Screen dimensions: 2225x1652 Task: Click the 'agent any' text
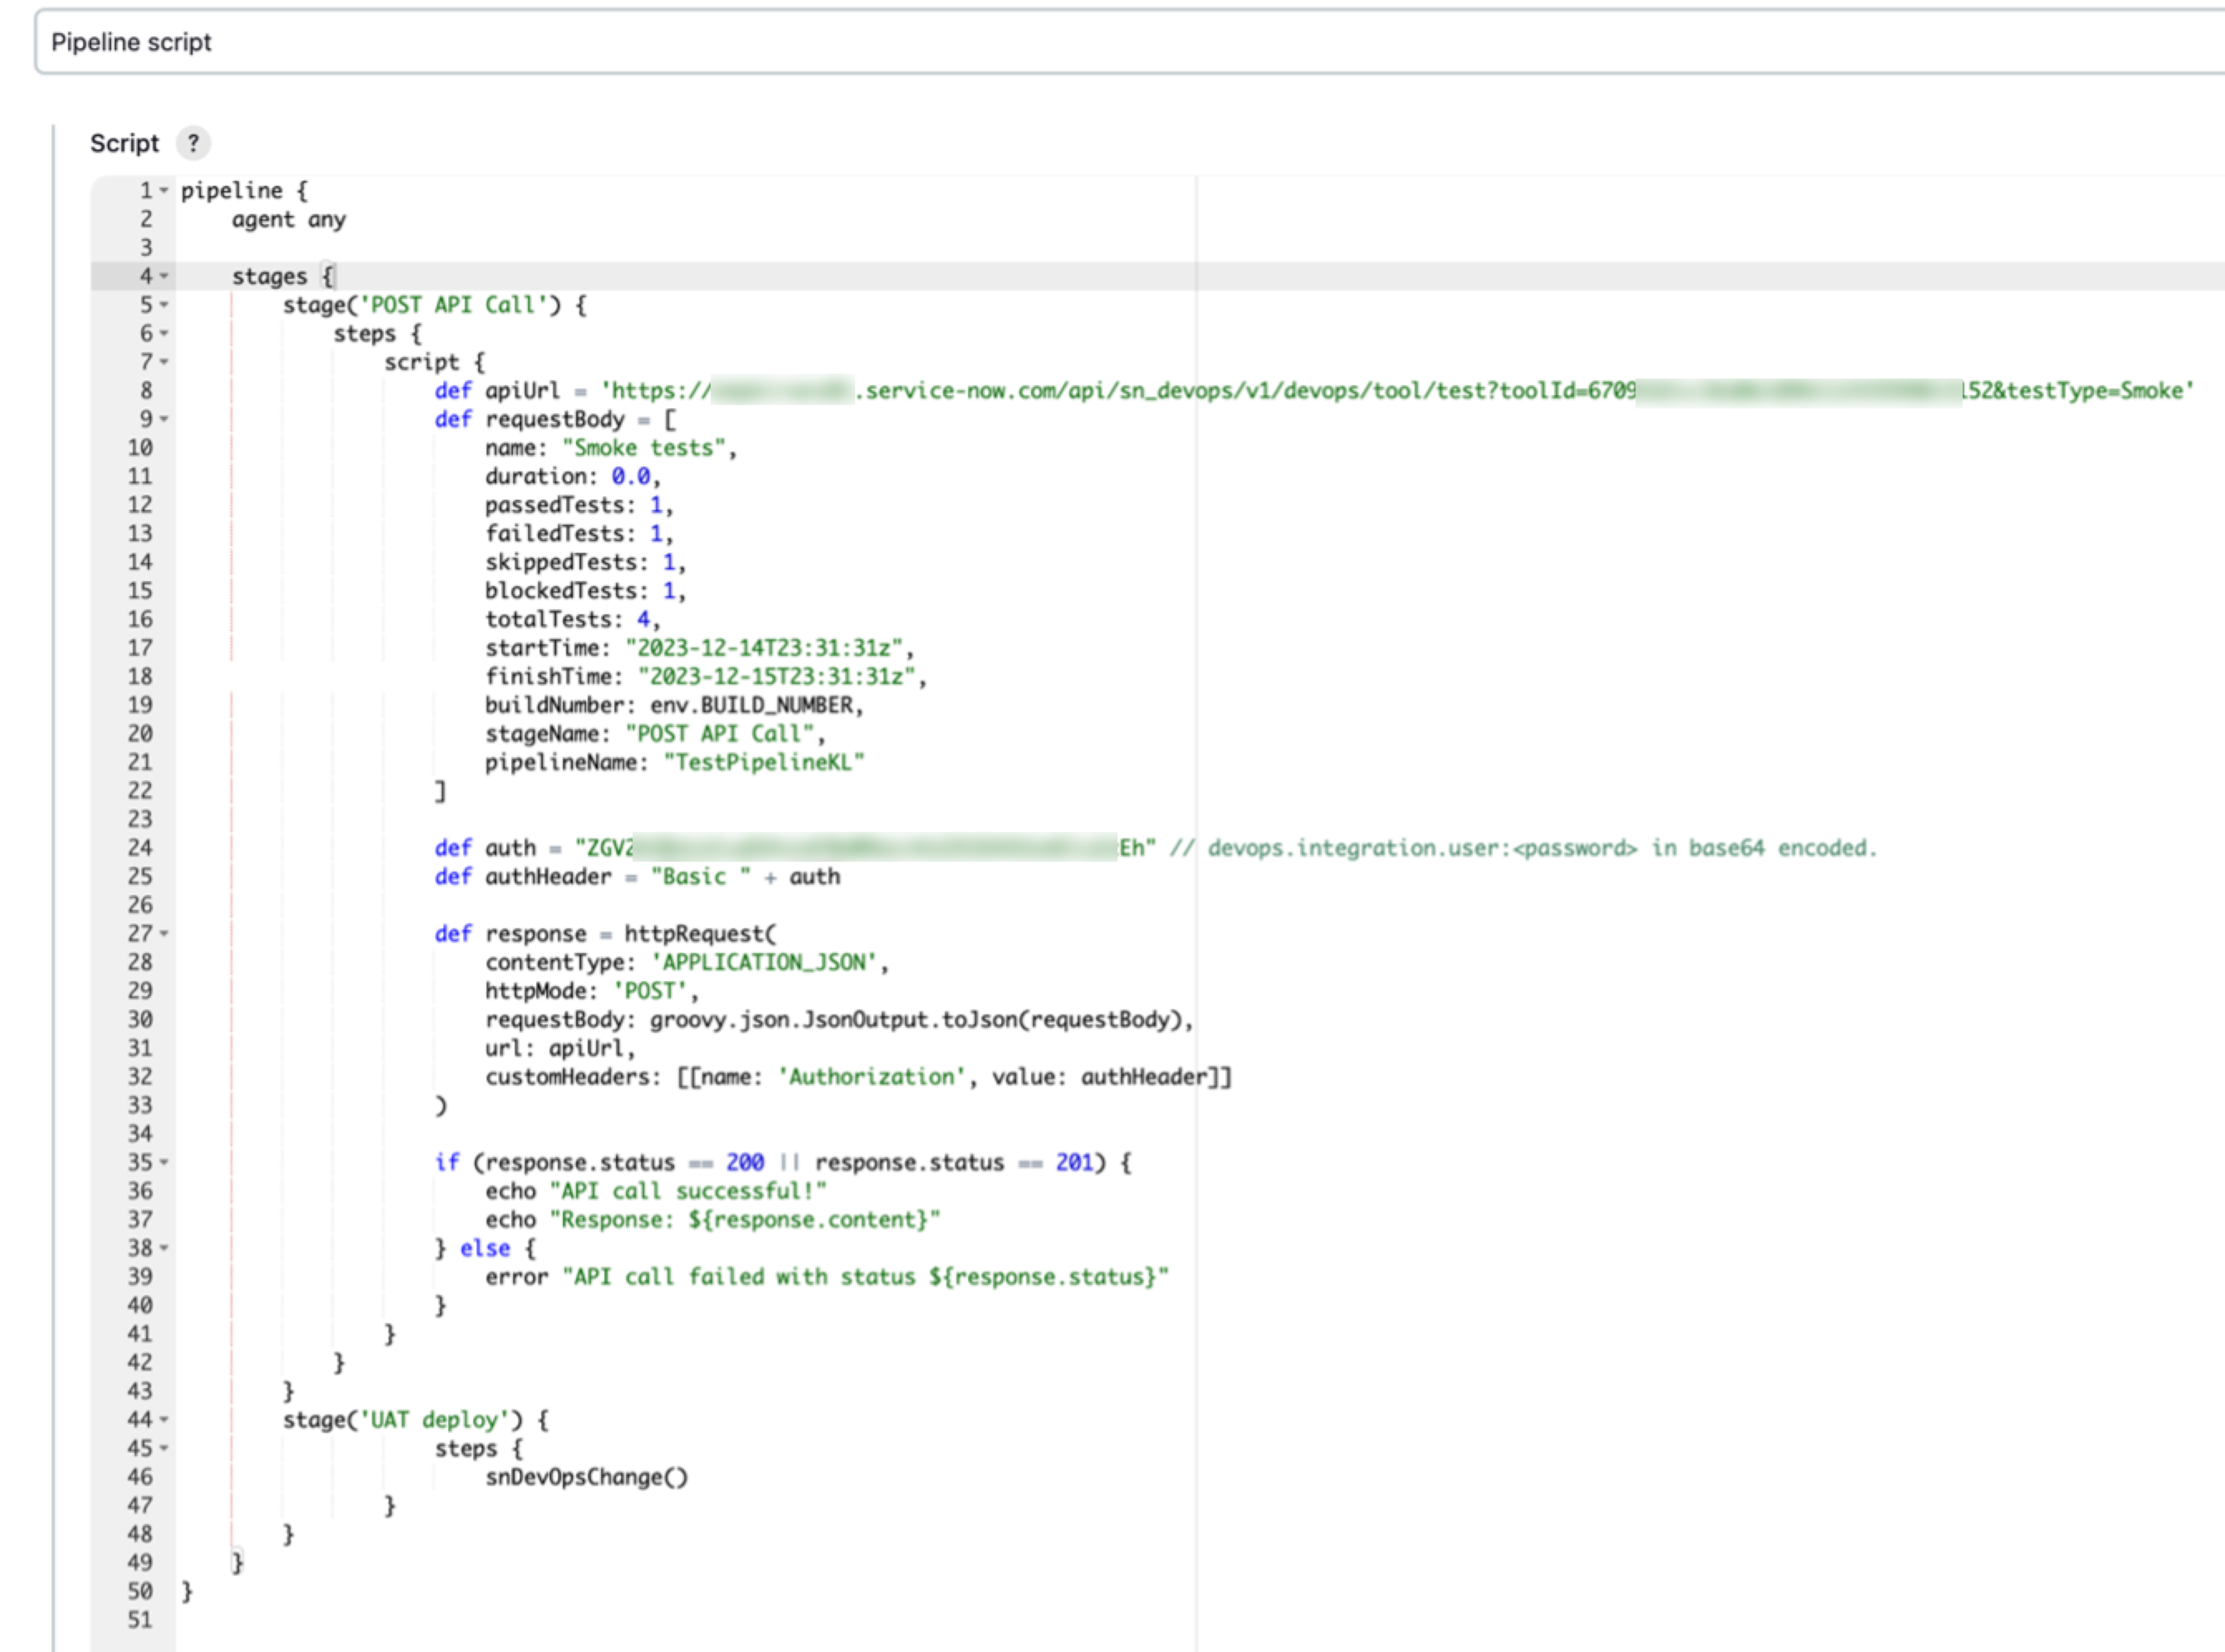point(288,220)
